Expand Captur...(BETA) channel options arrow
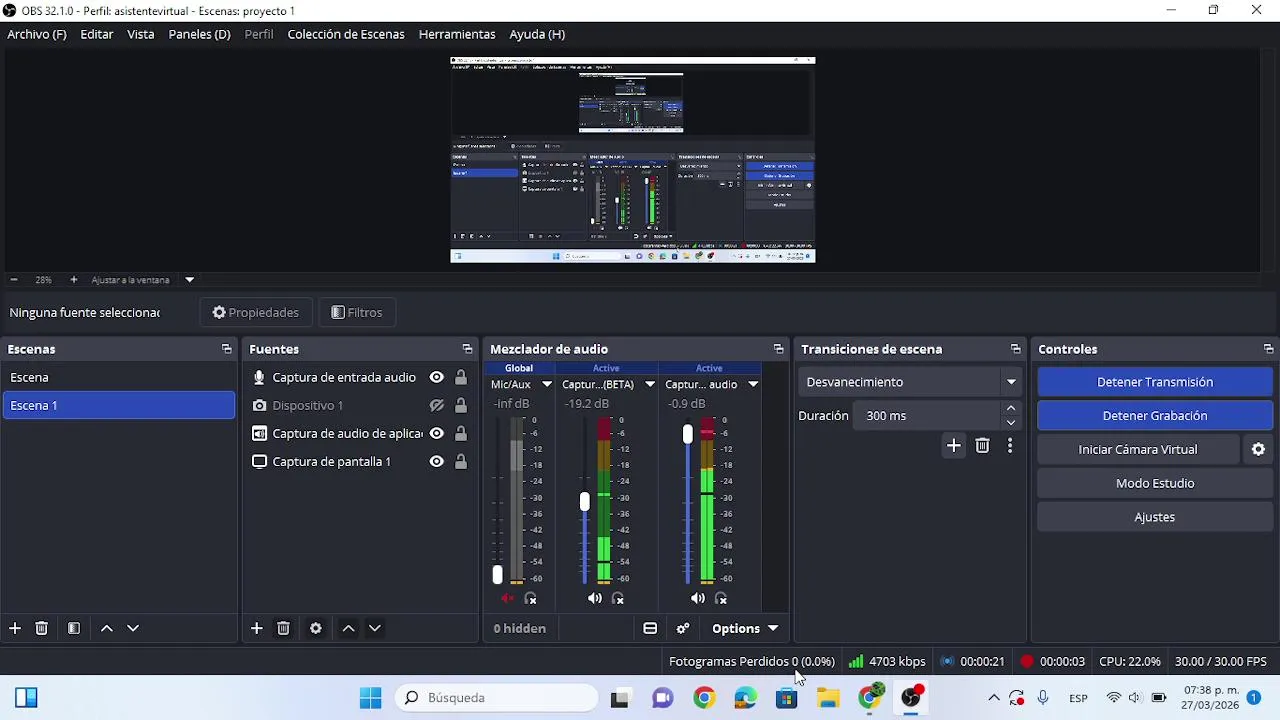This screenshot has width=1280, height=720. (x=650, y=384)
